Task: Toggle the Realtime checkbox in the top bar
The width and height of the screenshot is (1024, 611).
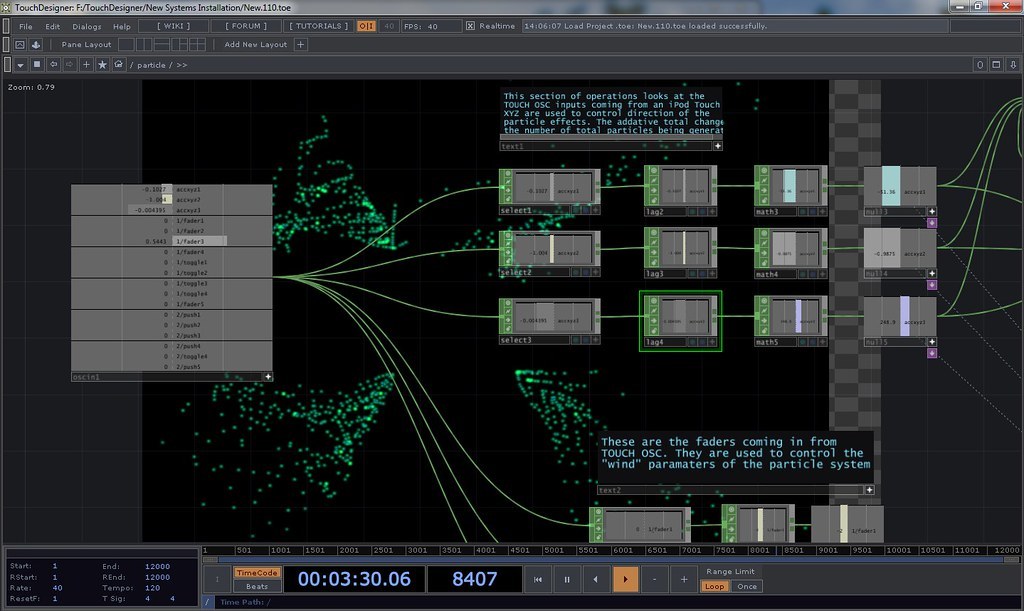Action: pyautogui.click(x=470, y=25)
